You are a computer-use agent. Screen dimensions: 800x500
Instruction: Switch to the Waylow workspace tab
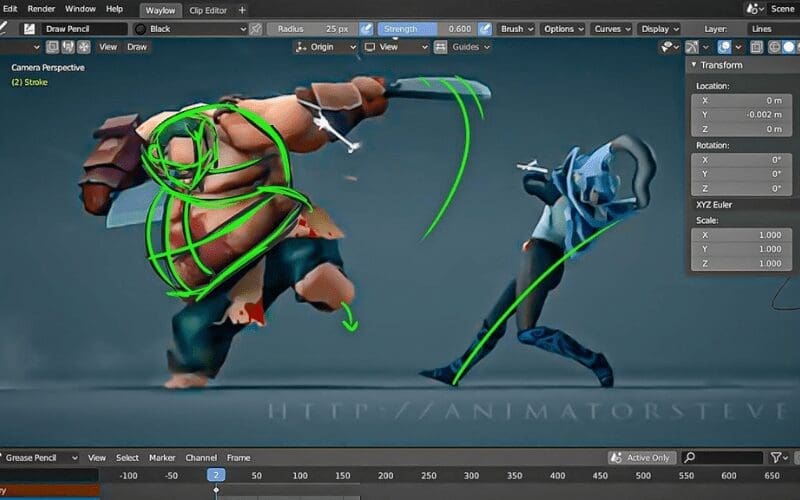[160, 10]
